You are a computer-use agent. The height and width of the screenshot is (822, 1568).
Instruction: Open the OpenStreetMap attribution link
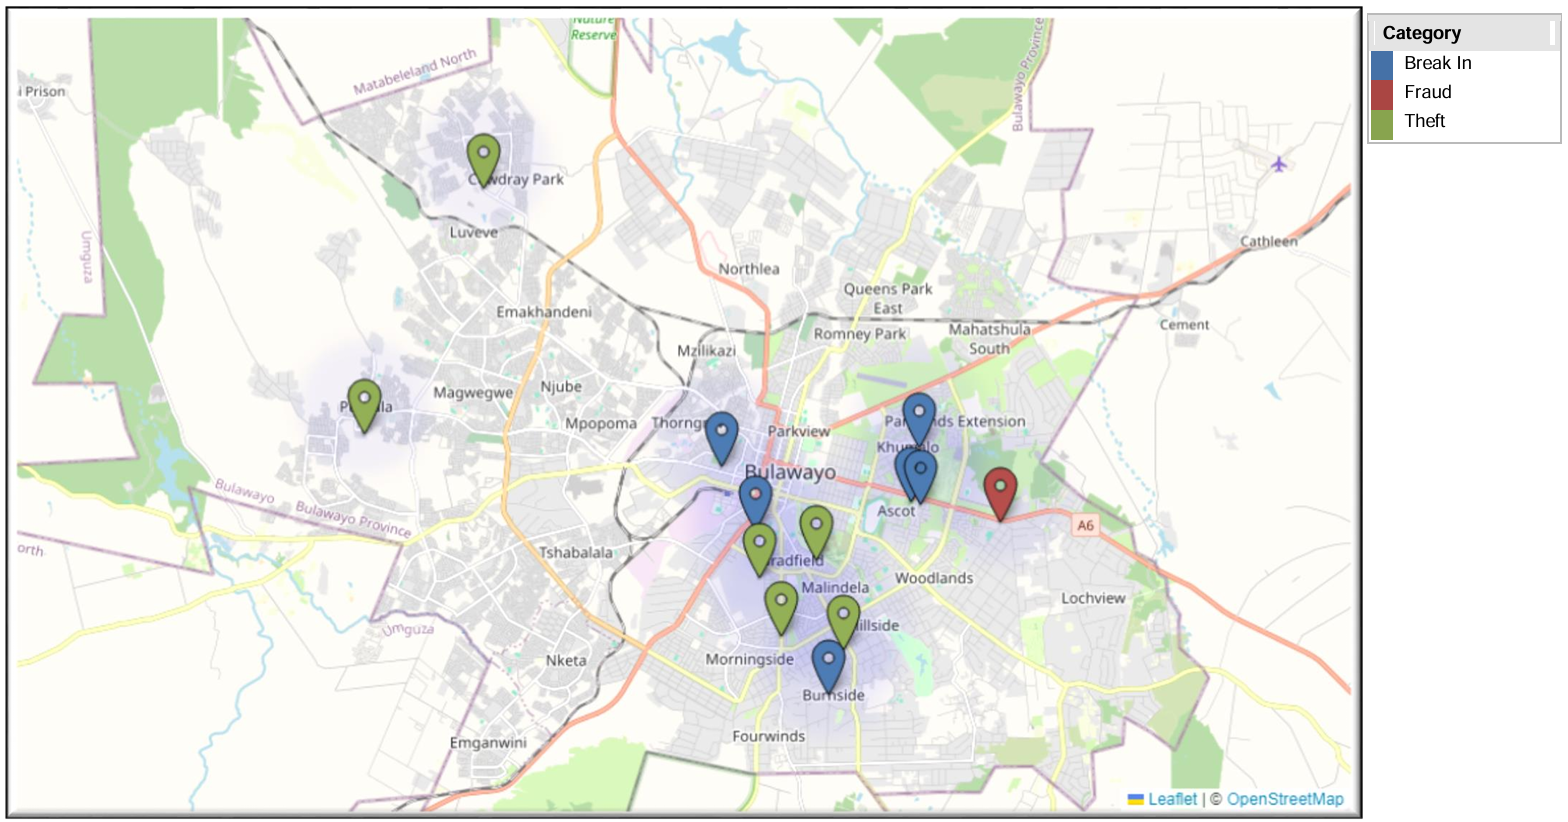(x=1284, y=799)
